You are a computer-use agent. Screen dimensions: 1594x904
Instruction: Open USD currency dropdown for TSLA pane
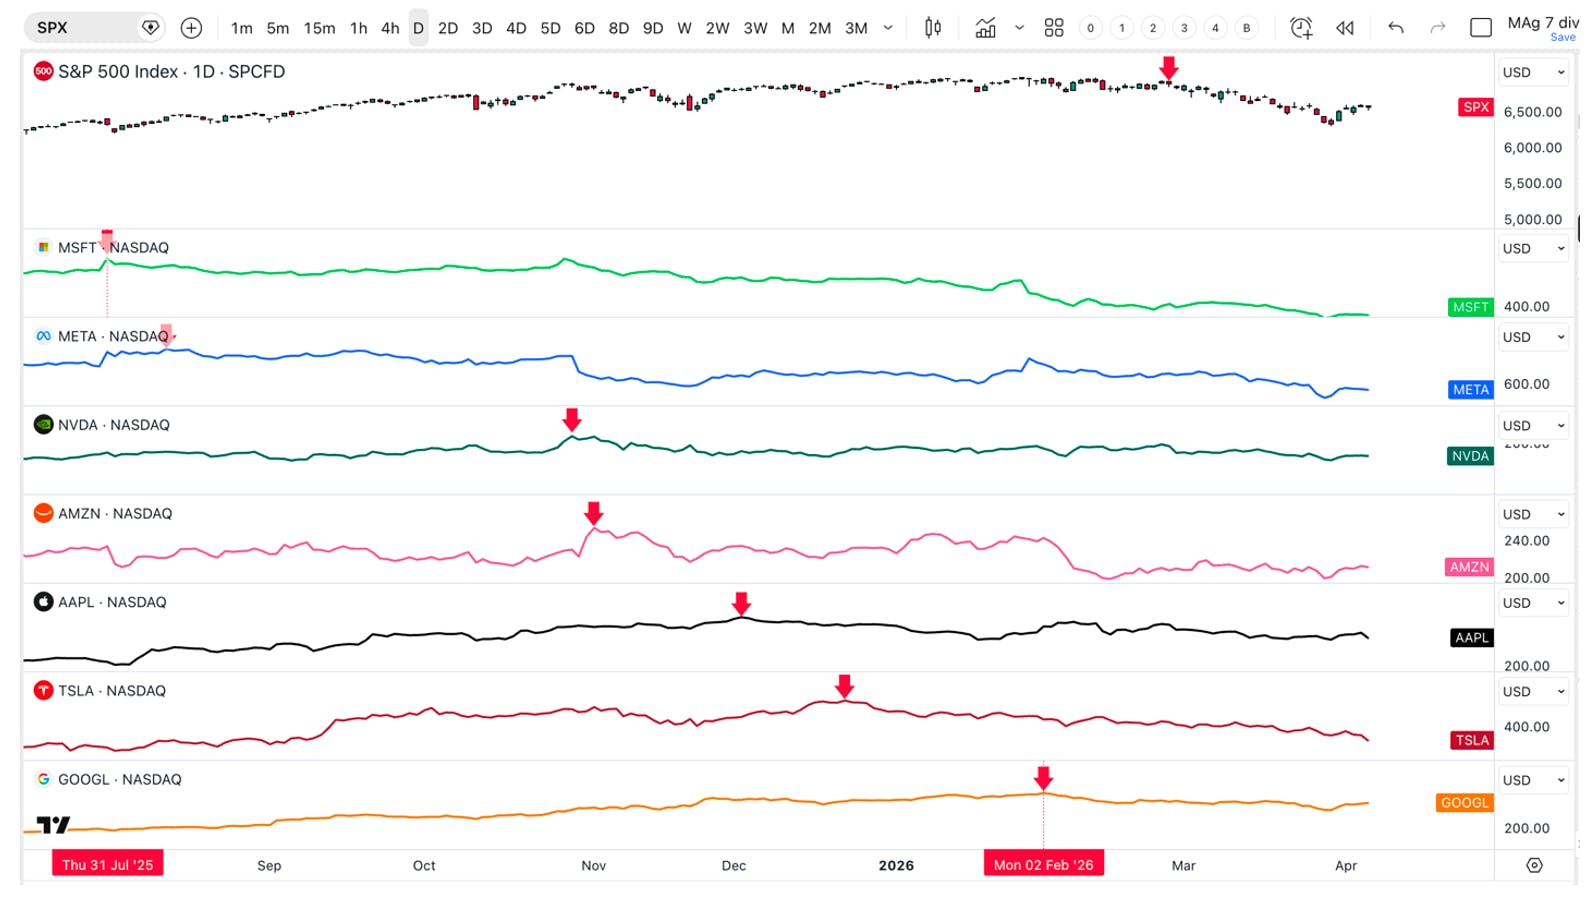[x=1533, y=691]
